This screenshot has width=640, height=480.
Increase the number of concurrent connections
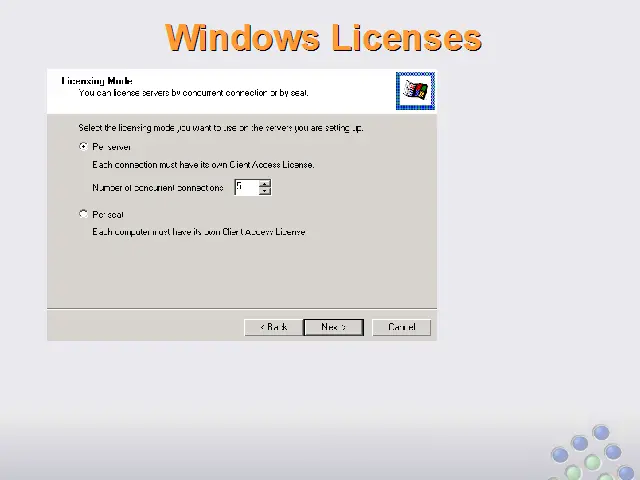265,183
